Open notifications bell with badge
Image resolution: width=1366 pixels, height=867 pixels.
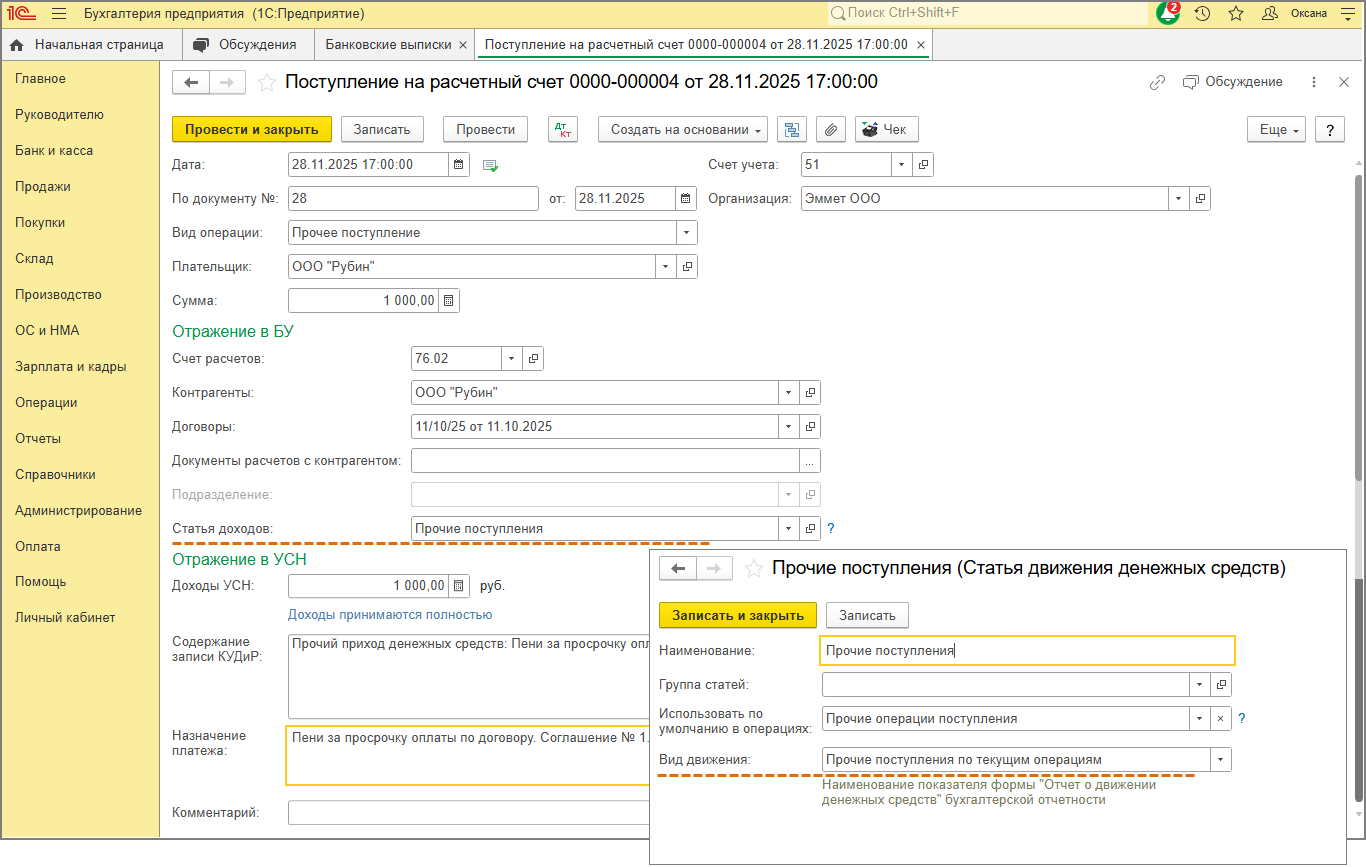tap(1167, 14)
